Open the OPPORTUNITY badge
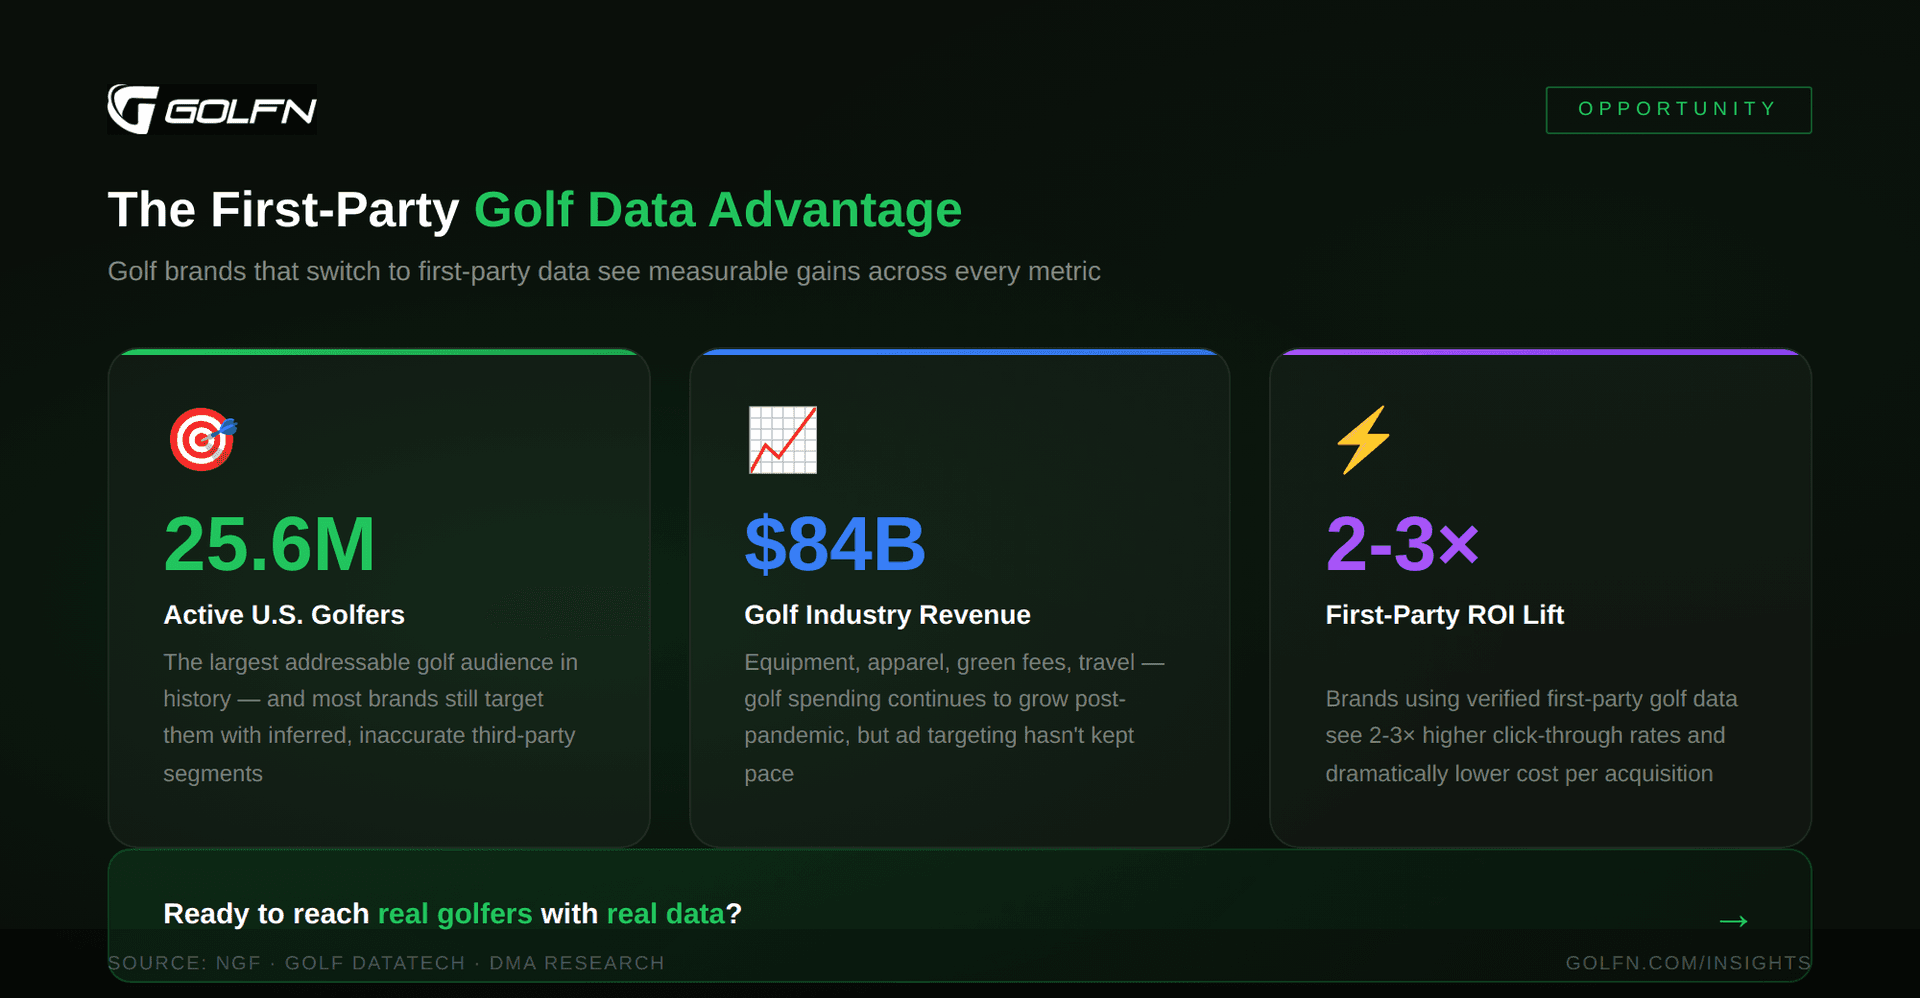This screenshot has width=1920, height=998. point(1678,109)
